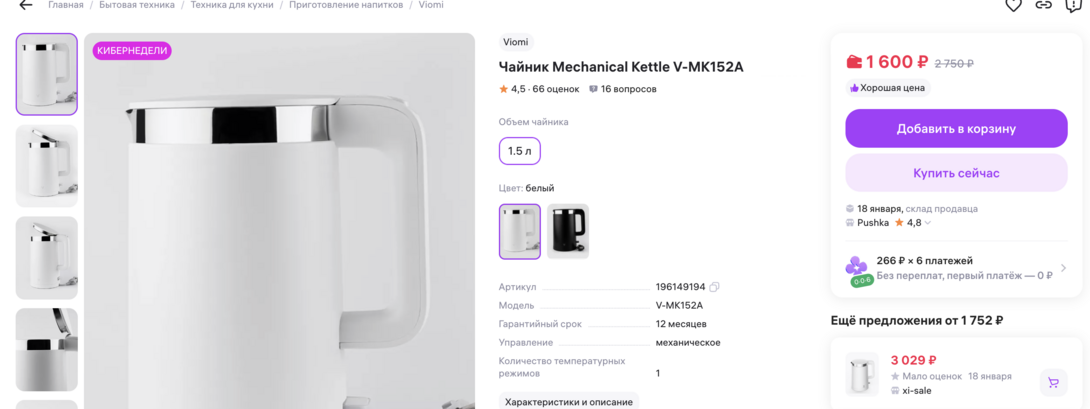Screen dimensions: 1090x409
Task: Select the 1.5 л volume option
Action: click(x=520, y=151)
